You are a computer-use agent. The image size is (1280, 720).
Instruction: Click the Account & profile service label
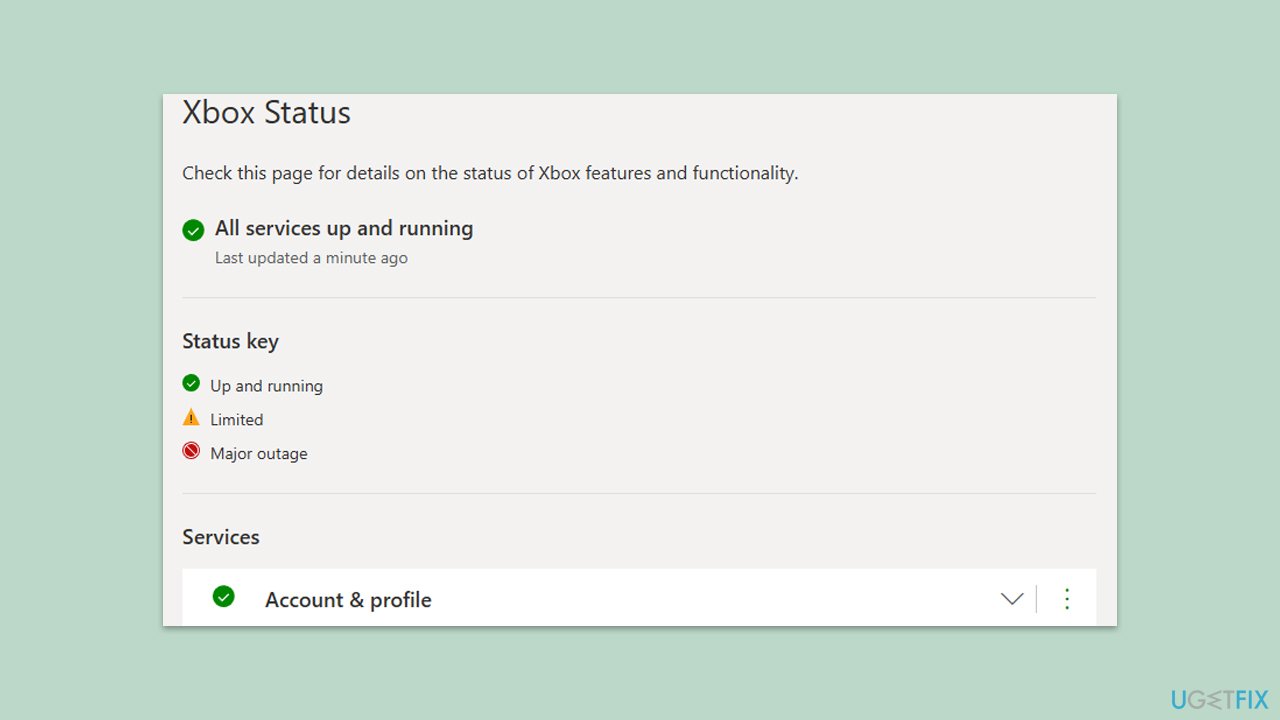pos(348,600)
